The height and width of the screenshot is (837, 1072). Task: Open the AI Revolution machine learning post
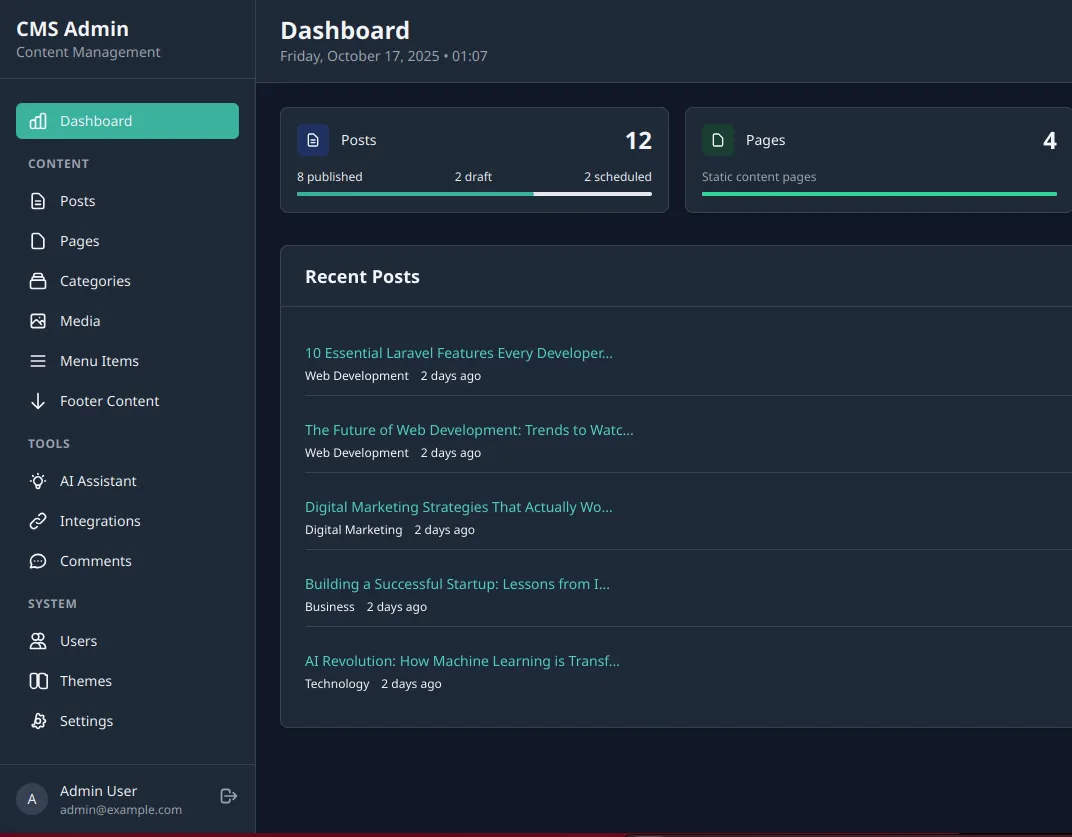[x=462, y=660]
